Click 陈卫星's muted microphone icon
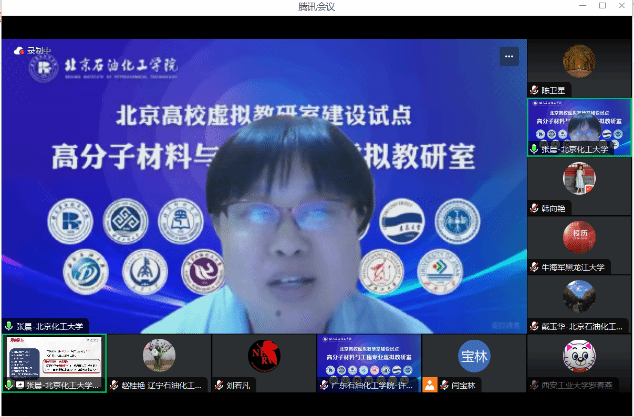The width and height of the screenshot is (634, 417). click(x=535, y=90)
